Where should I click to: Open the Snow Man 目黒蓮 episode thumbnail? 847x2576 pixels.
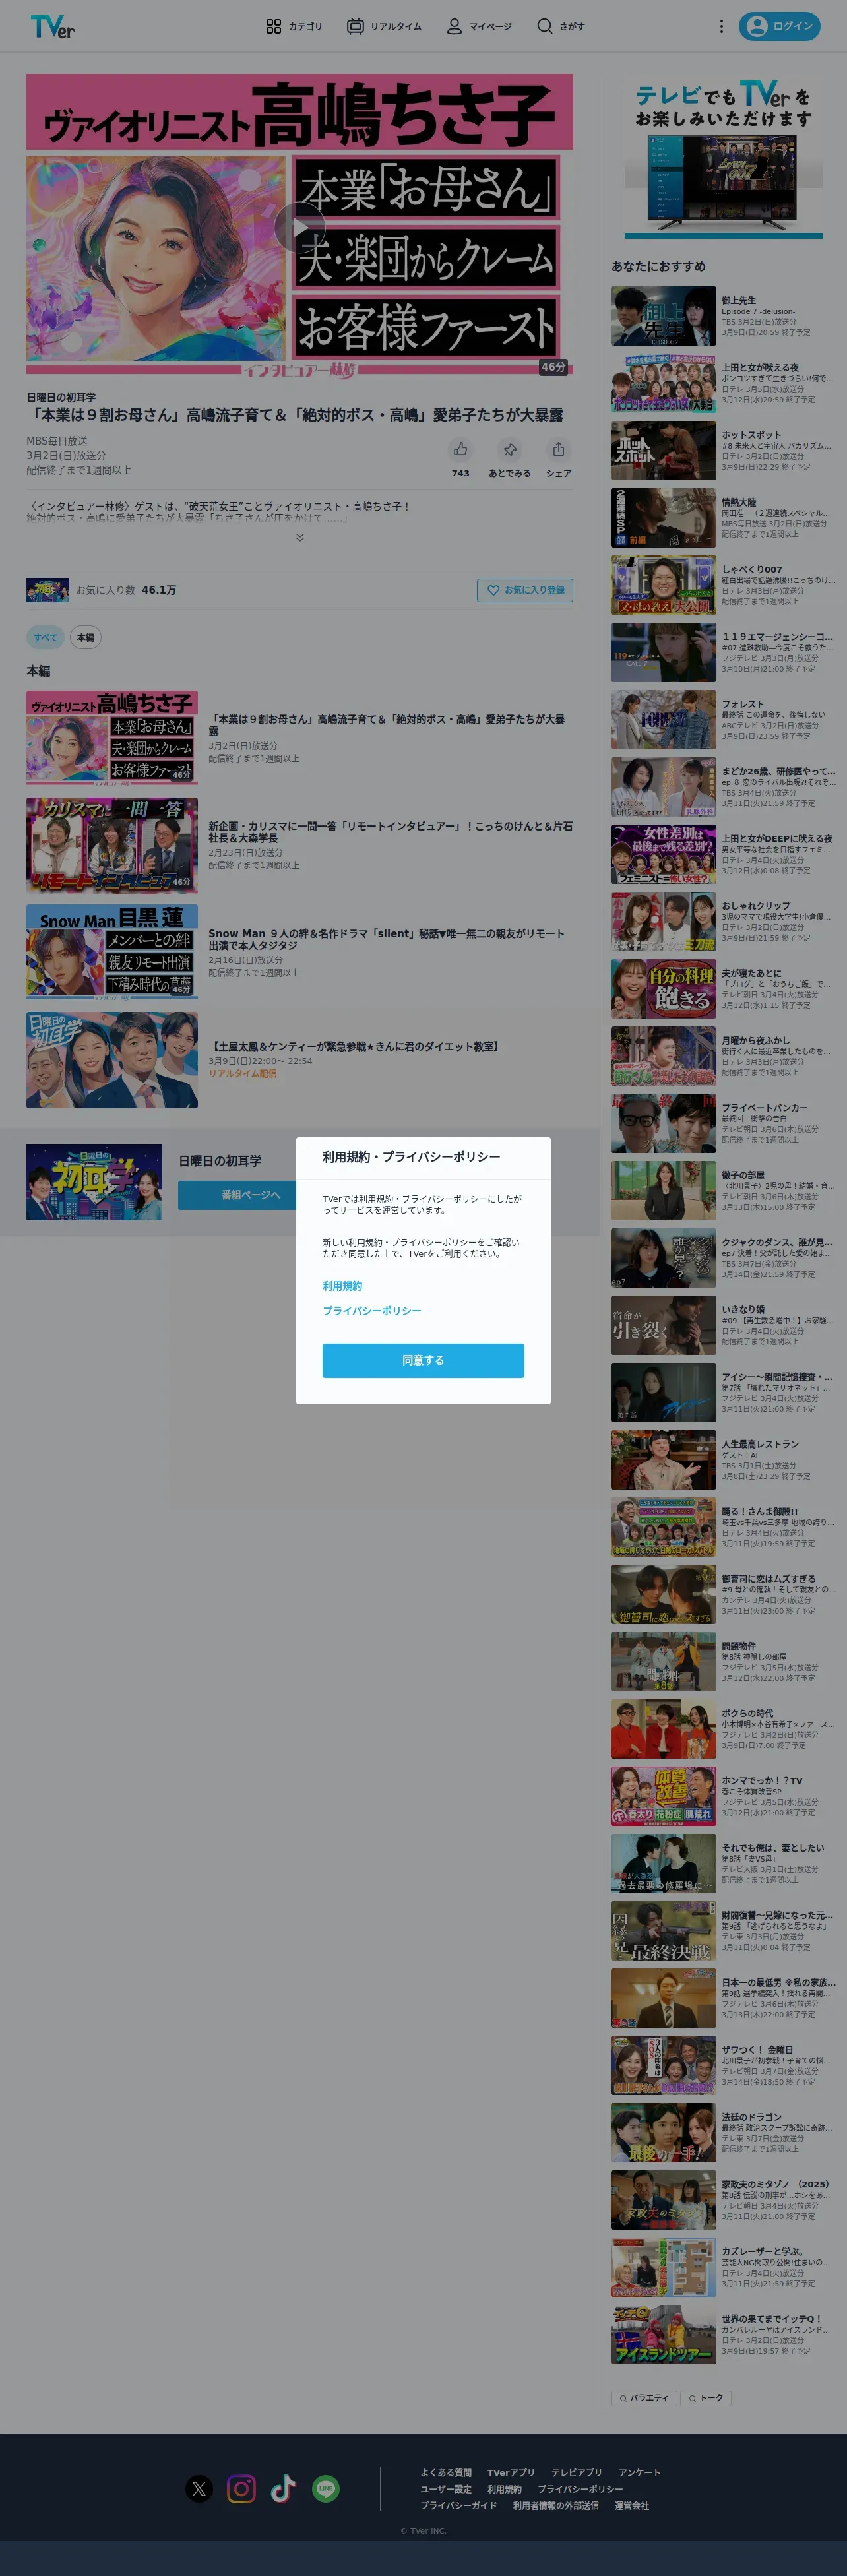[x=112, y=952]
